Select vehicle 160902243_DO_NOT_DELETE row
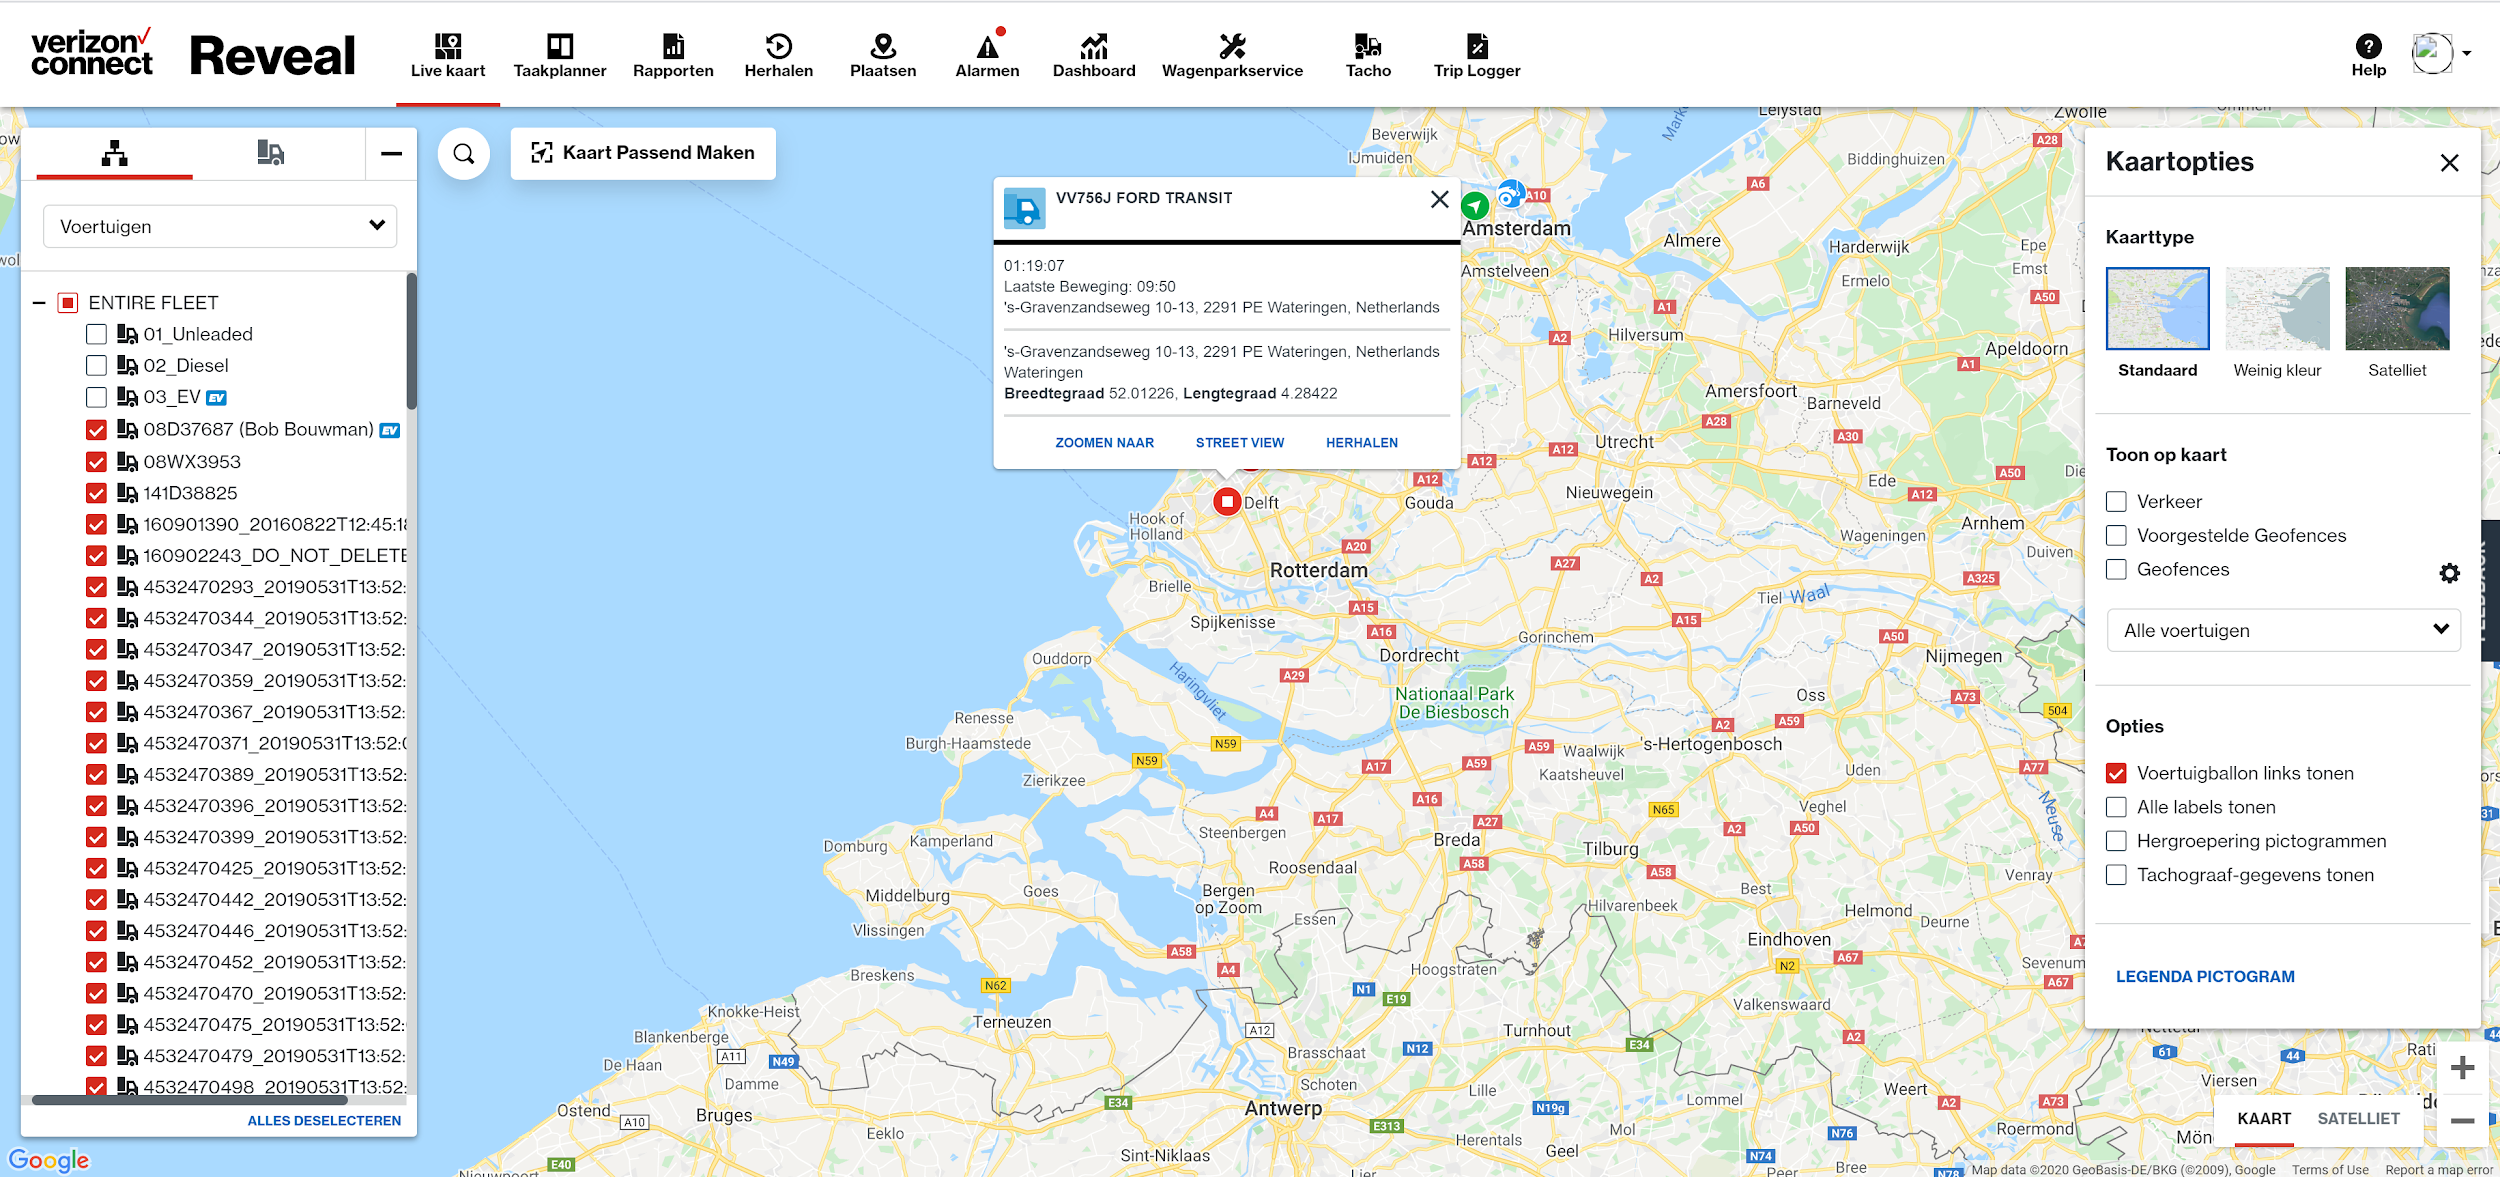 point(247,555)
